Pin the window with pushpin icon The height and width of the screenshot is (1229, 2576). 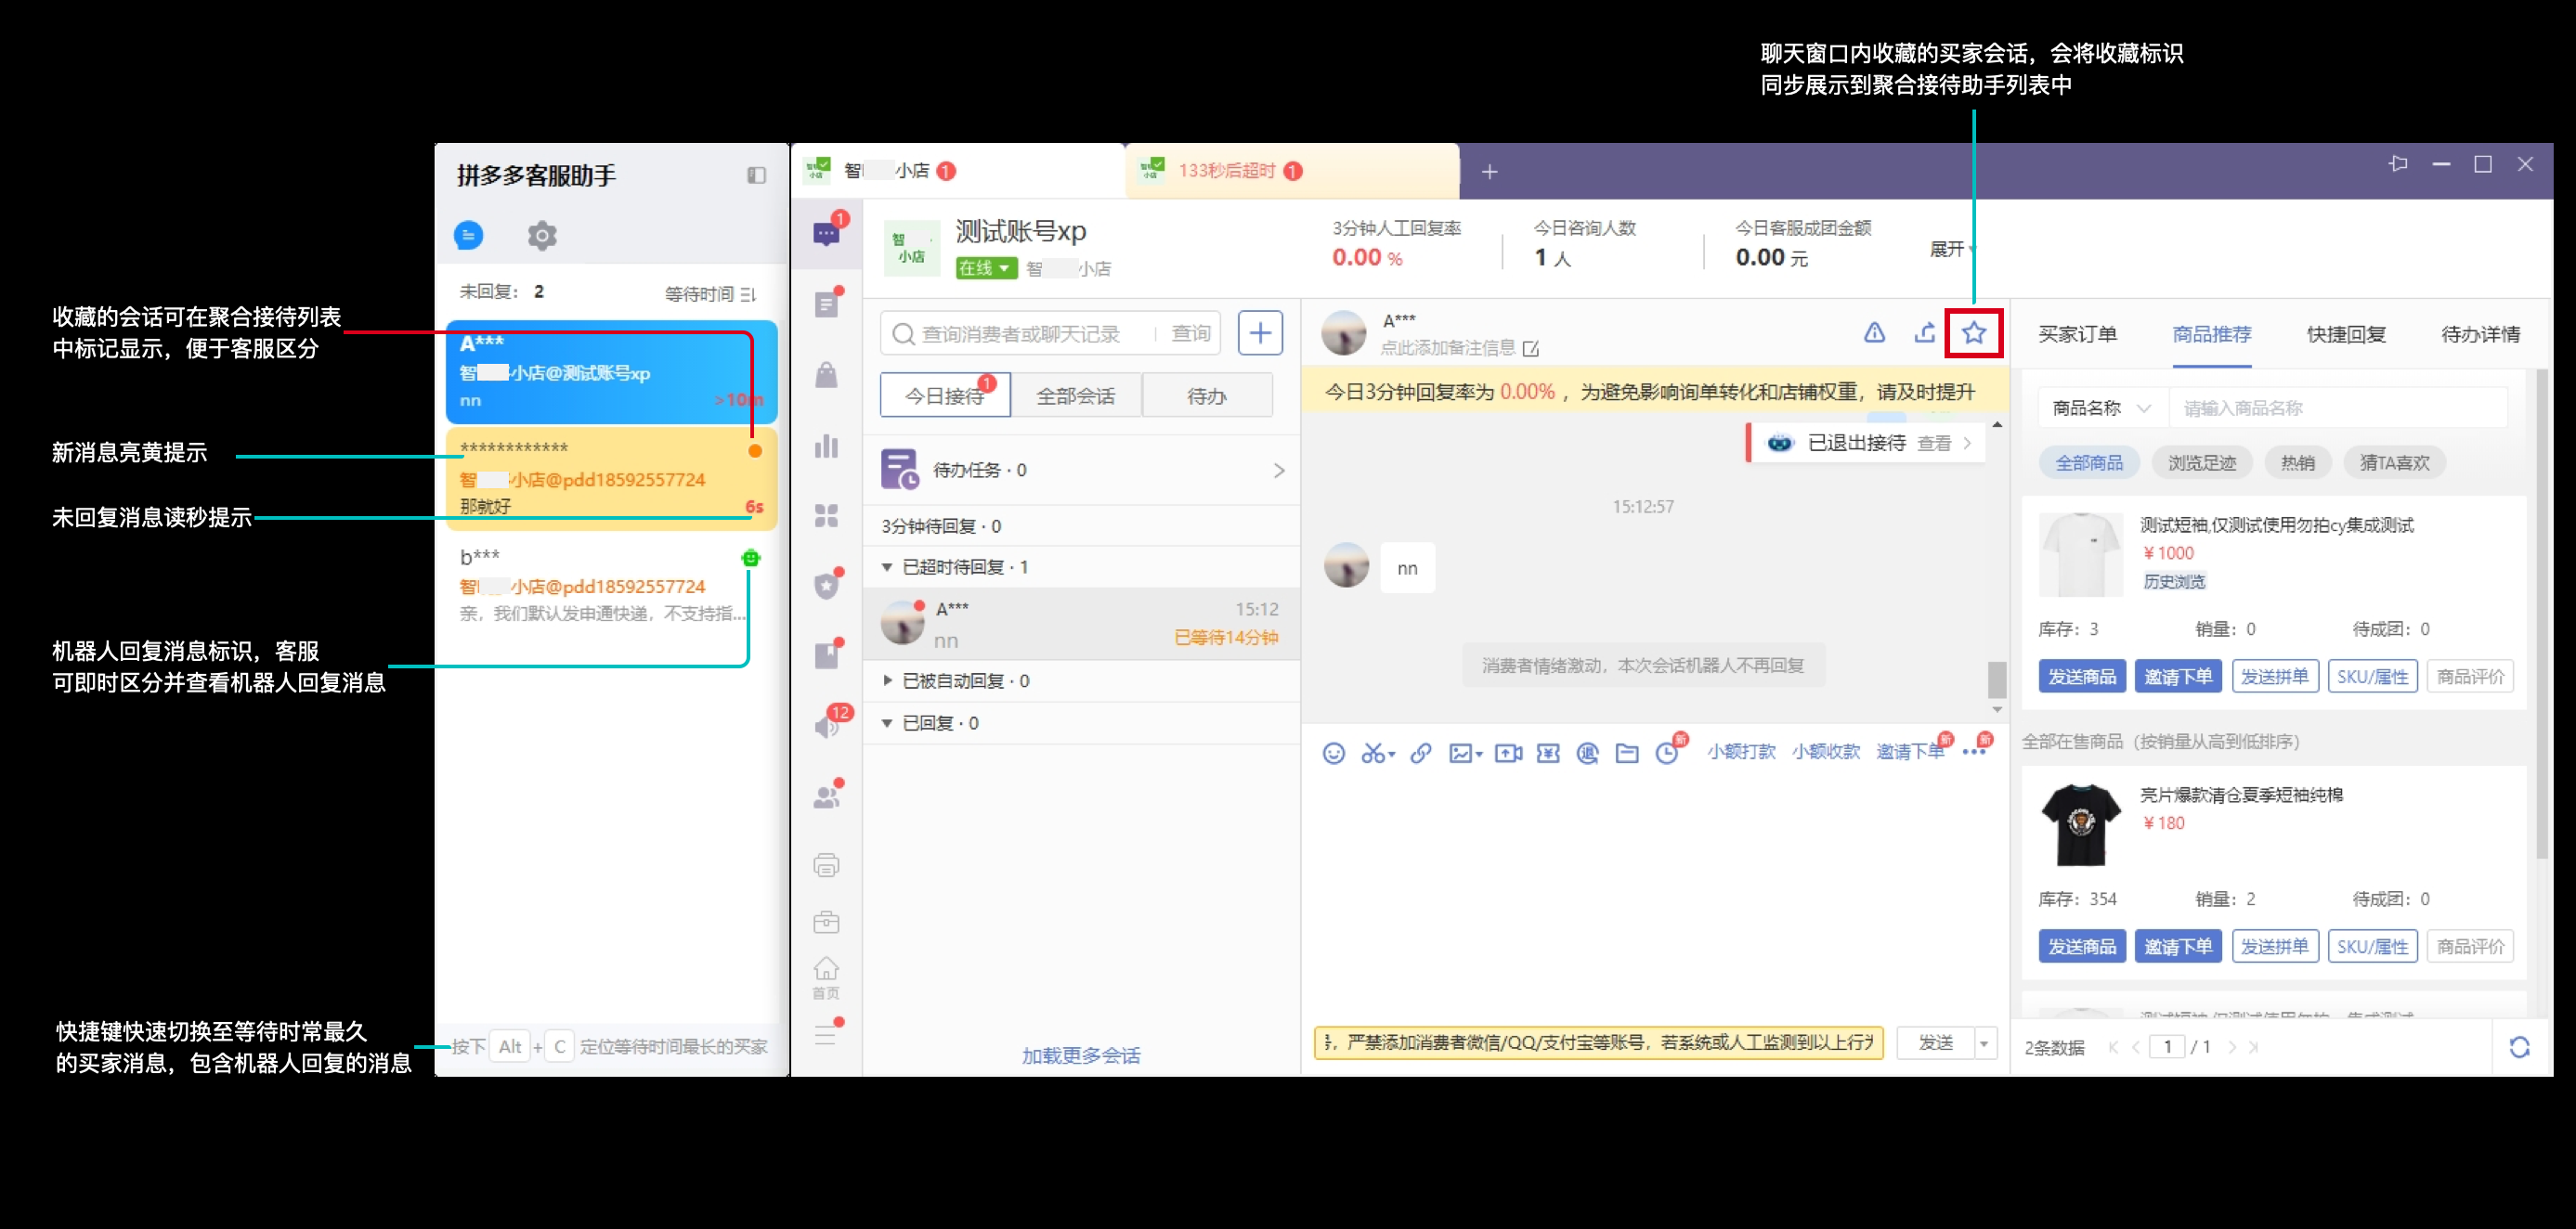pyautogui.click(x=2398, y=164)
